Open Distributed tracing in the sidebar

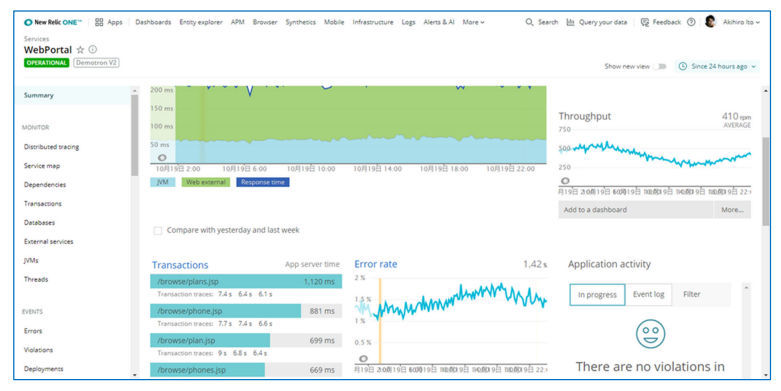click(x=51, y=147)
